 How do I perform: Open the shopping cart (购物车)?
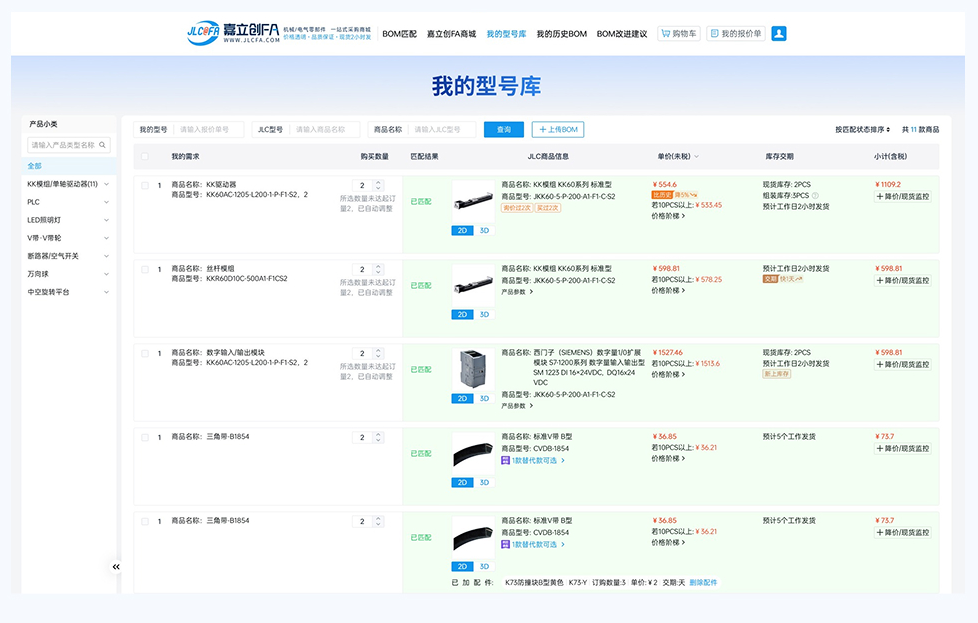[x=679, y=33]
